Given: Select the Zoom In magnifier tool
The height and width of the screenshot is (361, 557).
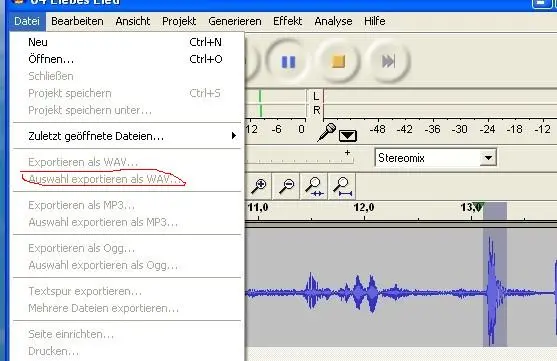Looking at the screenshot, I should tap(259, 186).
